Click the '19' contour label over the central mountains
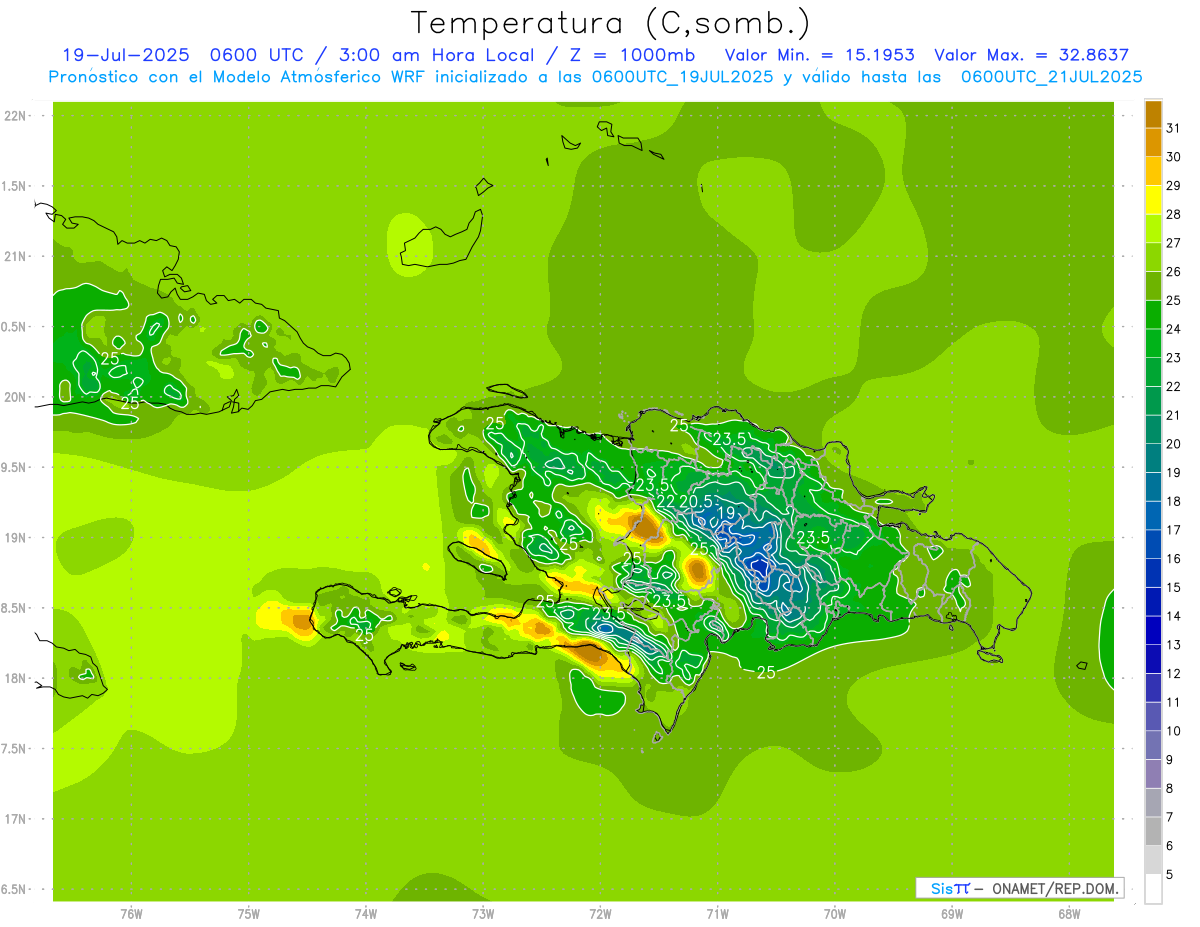Viewport: 1200px width, 927px height. 727,512
